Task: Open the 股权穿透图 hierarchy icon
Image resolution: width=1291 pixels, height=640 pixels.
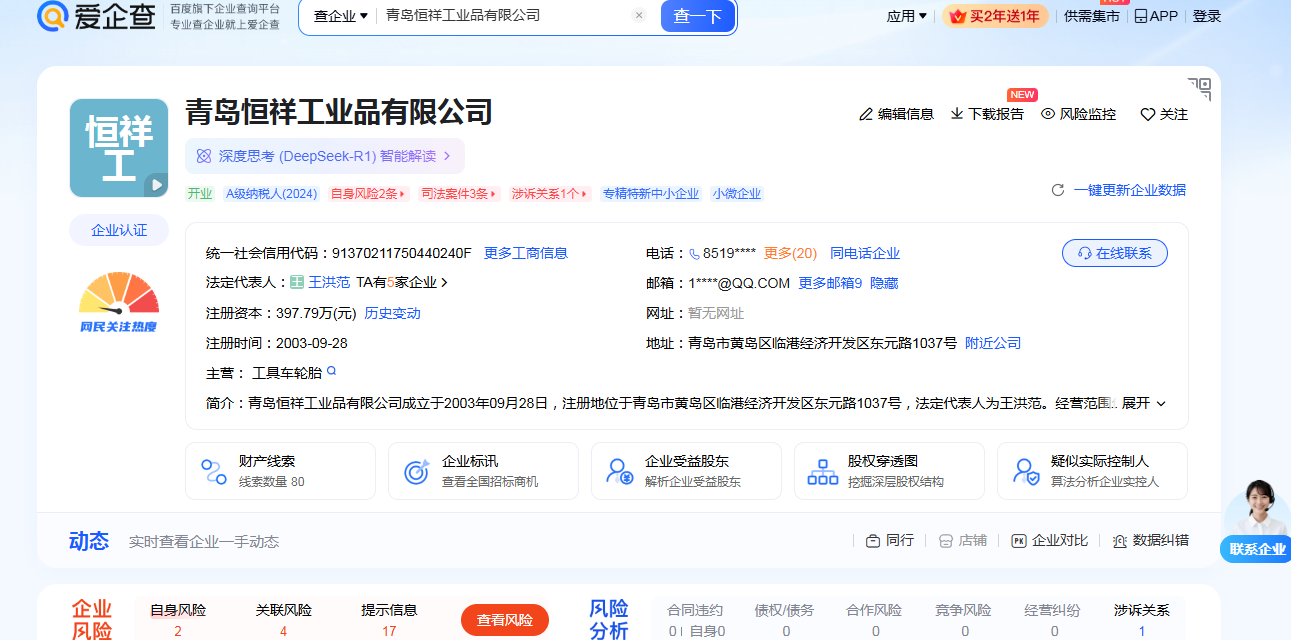Action: pyautogui.click(x=823, y=471)
